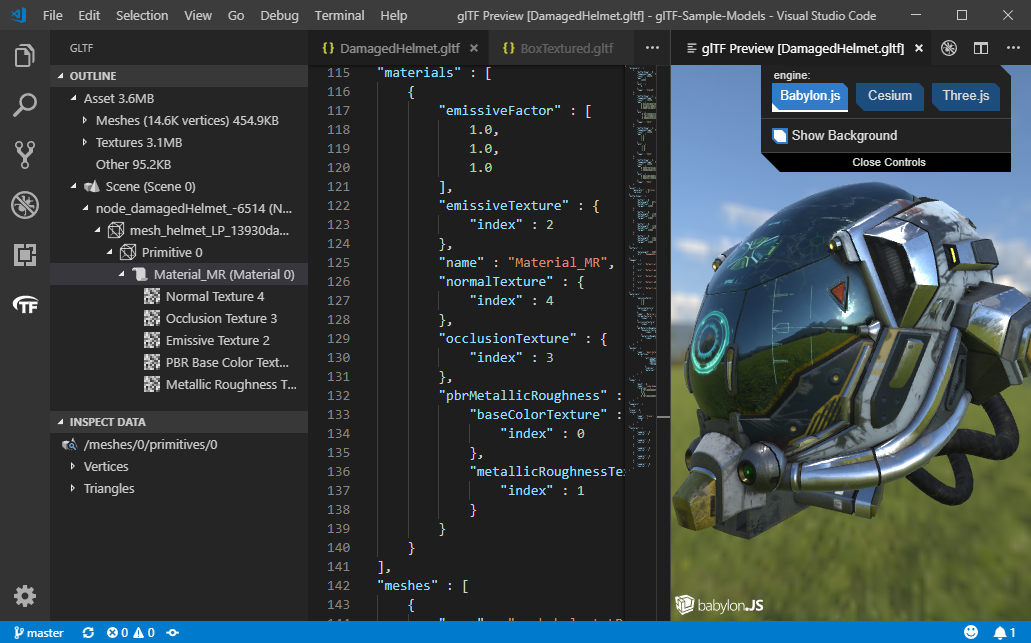Open the Search view in activity bar
The image size is (1031, 643).
(x=25, y=105)
